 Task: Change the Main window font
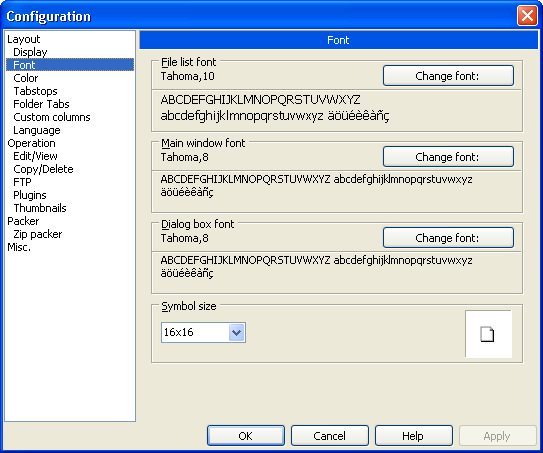pos(448,157)
